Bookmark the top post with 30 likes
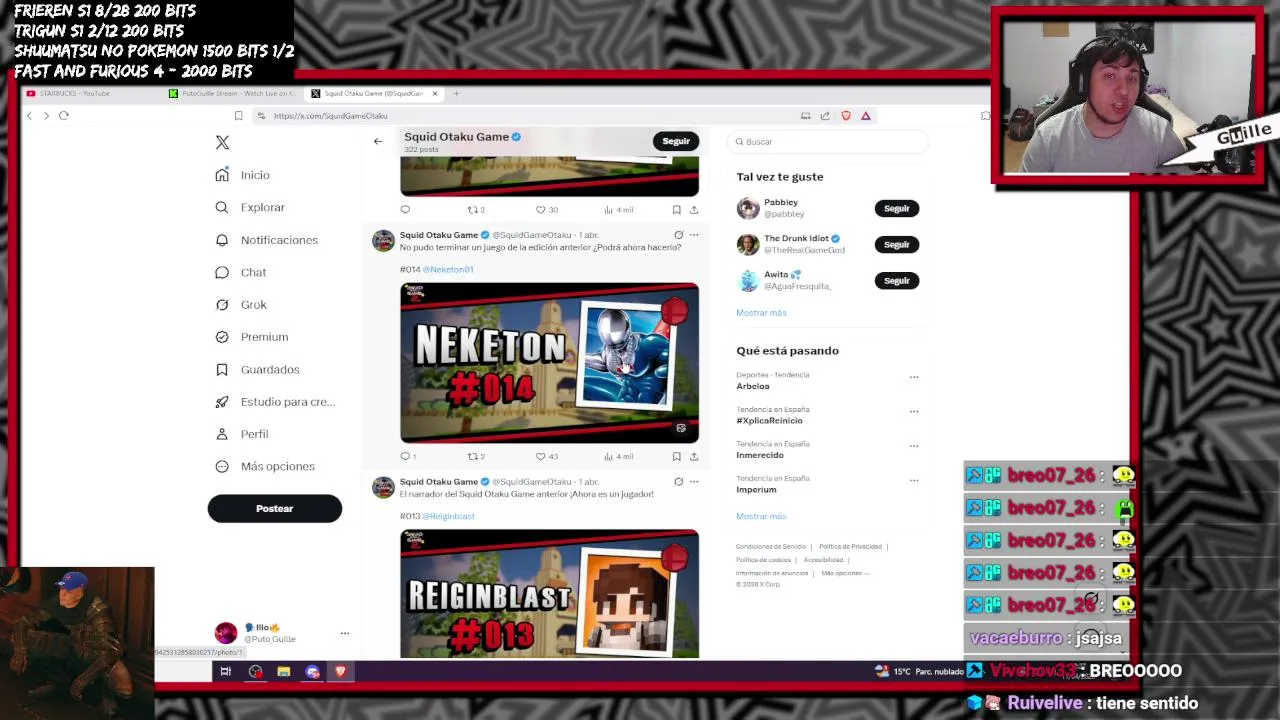Image resolution: width=1280 pixels, height=720 pixels. (x=676, y=210)
